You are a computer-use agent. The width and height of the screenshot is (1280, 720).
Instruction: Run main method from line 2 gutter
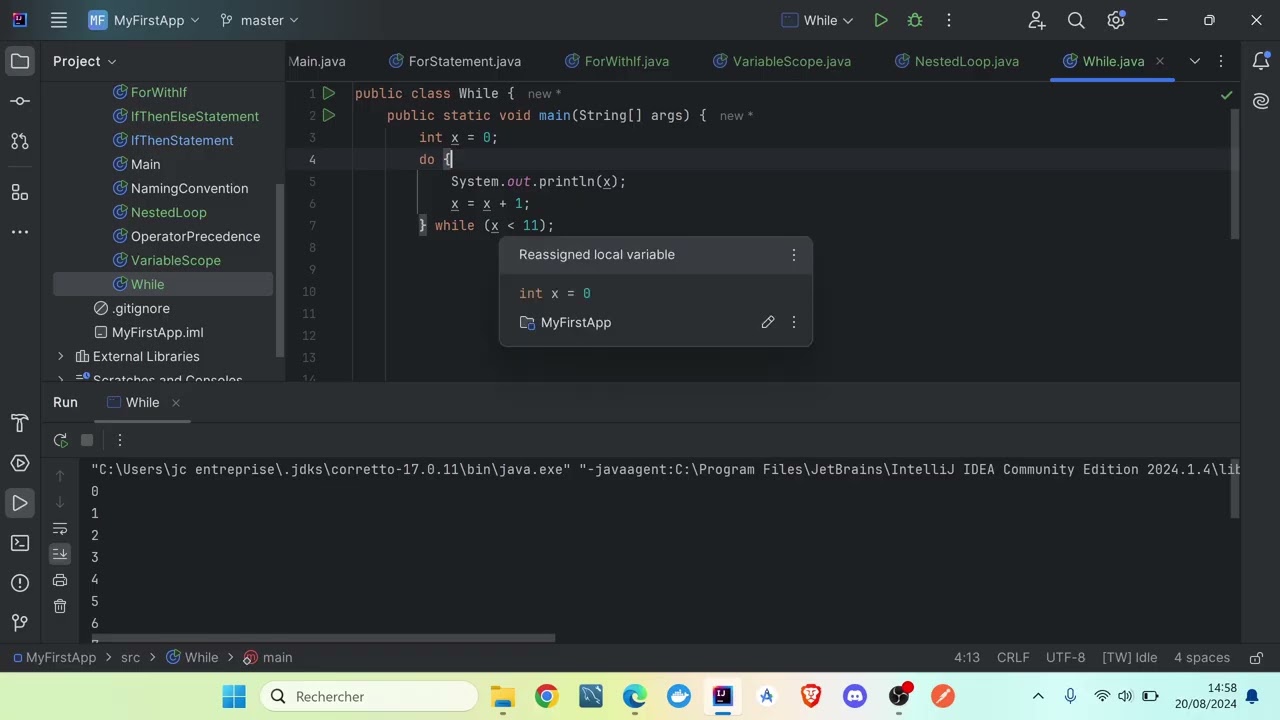pos(328,115)
